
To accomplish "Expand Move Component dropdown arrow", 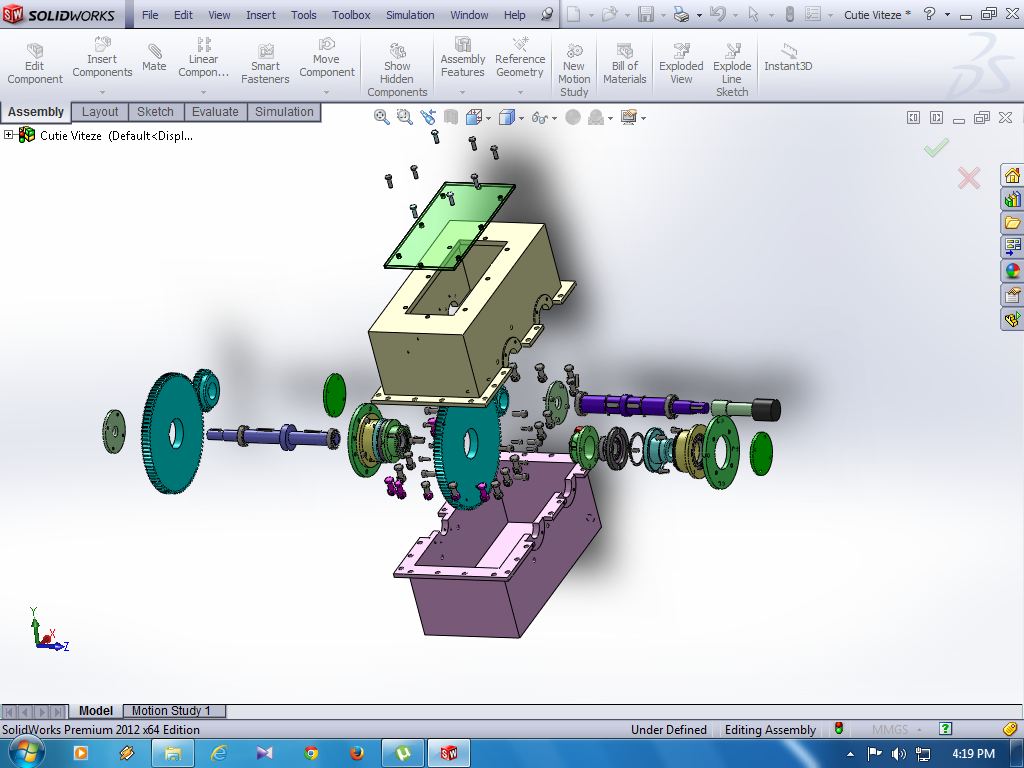I will tap(327, 92).
